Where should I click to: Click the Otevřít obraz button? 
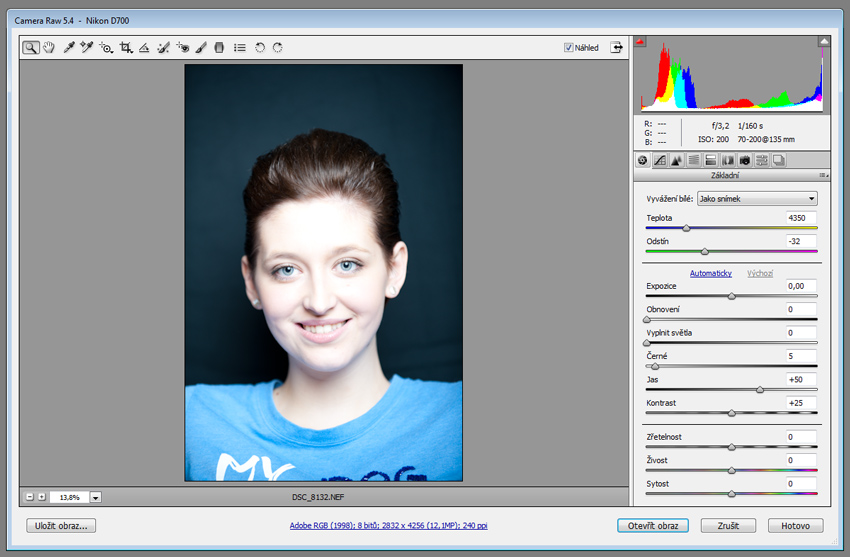pos(653,525)
